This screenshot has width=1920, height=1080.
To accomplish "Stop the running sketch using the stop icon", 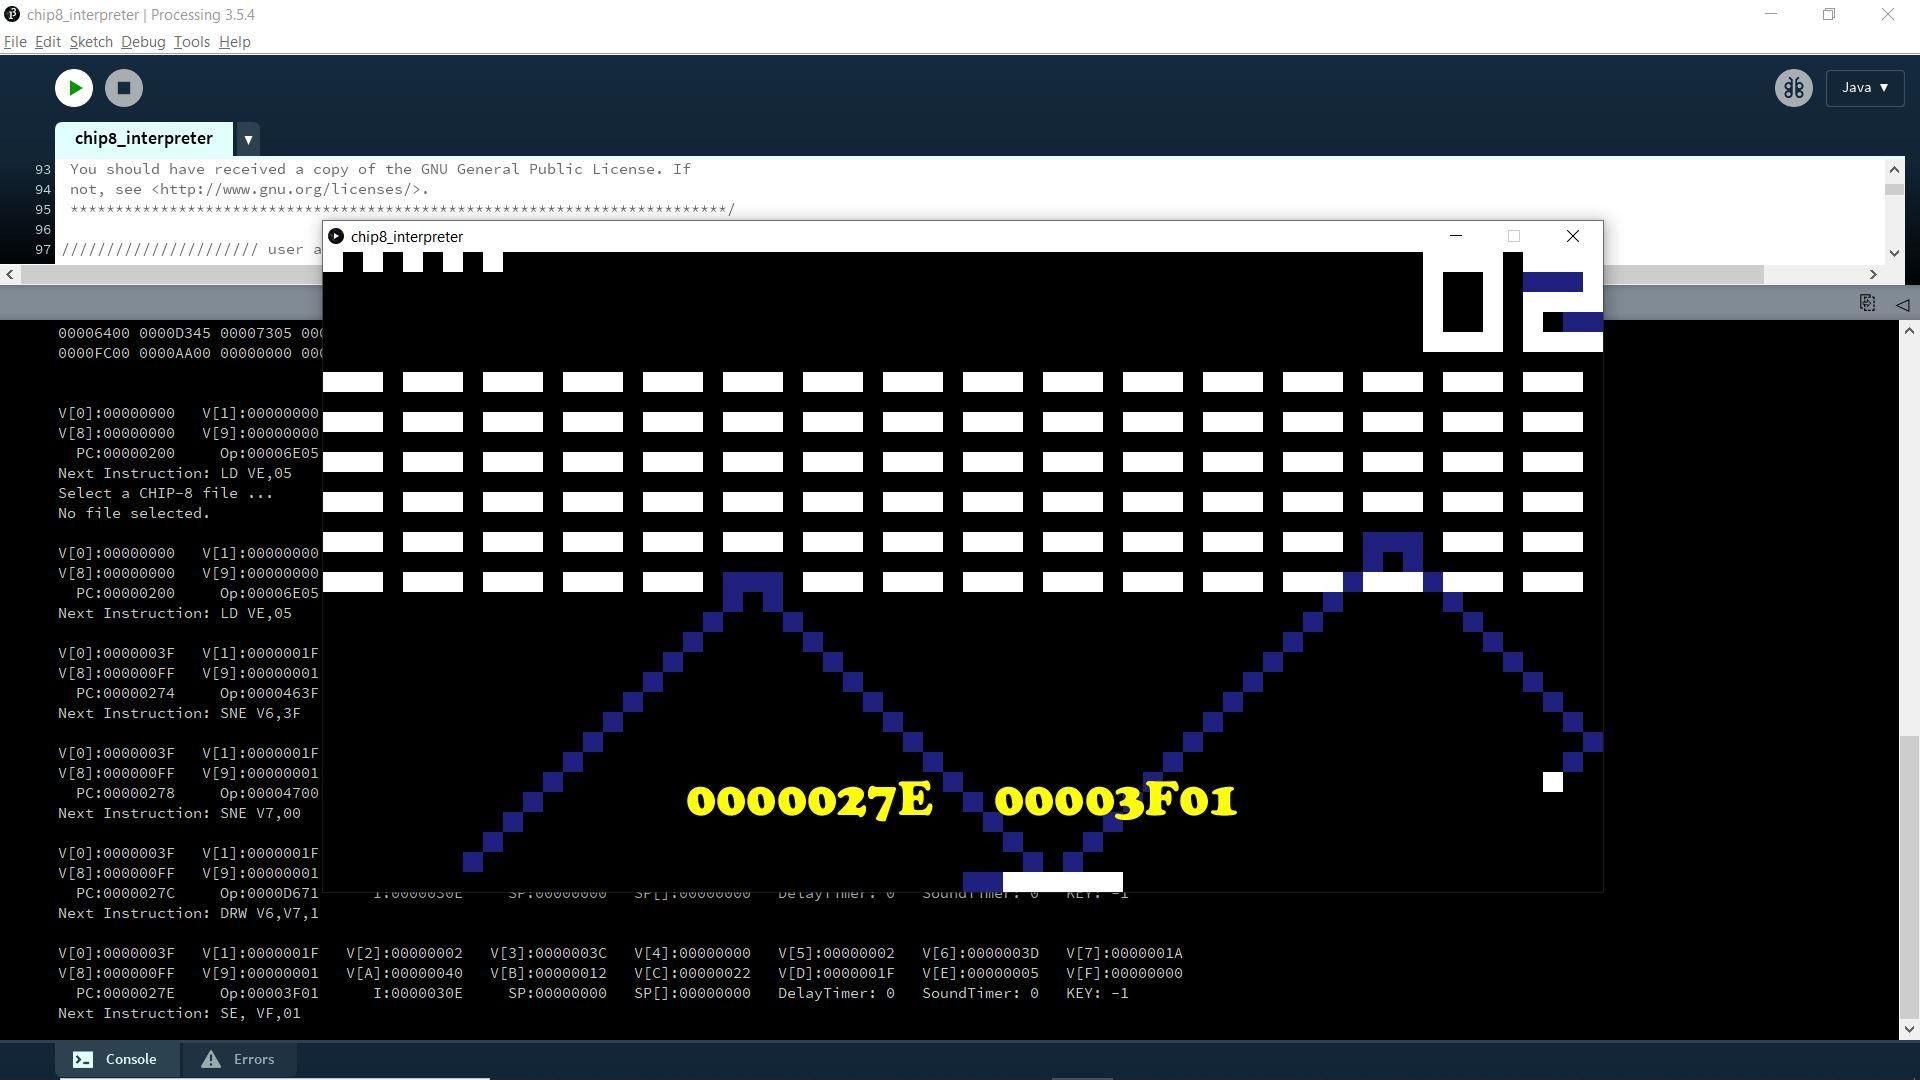I will 123,87.
